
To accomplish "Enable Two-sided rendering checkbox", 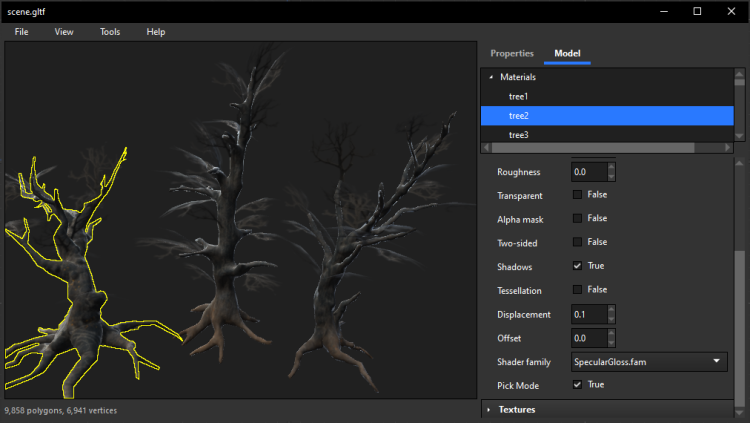I will (577, 242).
